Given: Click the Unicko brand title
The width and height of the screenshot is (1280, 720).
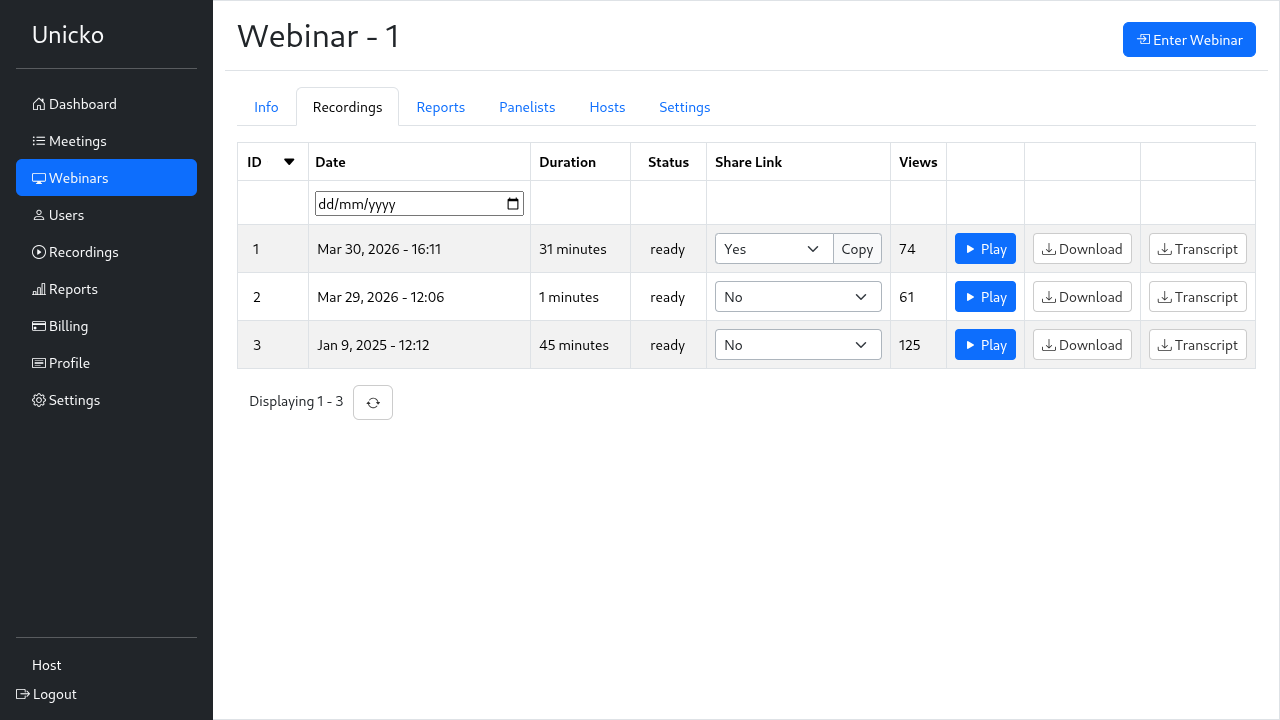Looking at the screenshot, I should click(x=68, y=35).
